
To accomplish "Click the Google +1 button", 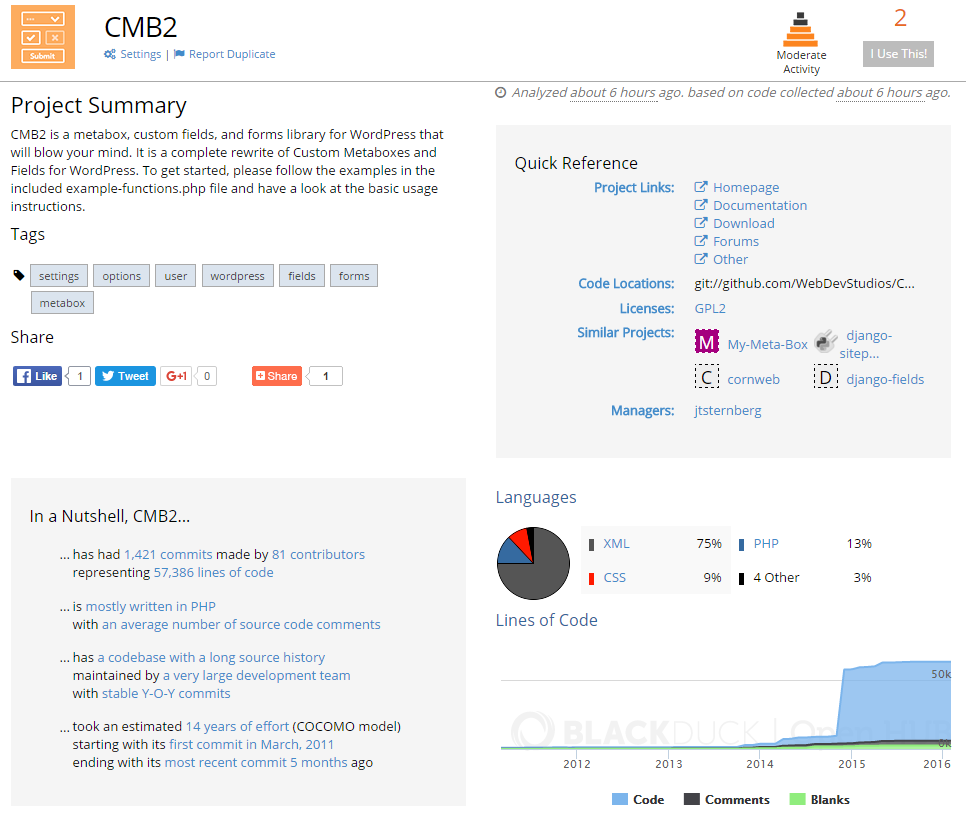I will [x=176, y=376].
